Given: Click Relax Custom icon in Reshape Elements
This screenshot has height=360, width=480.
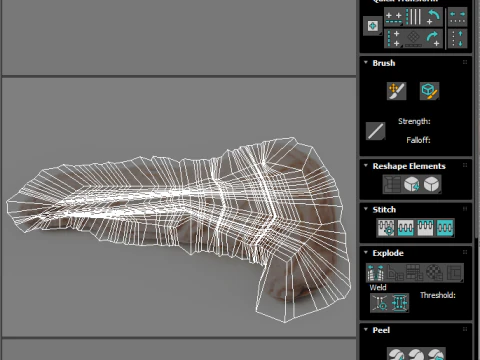Looking at the screenshot, I should [x=432, y=184].
